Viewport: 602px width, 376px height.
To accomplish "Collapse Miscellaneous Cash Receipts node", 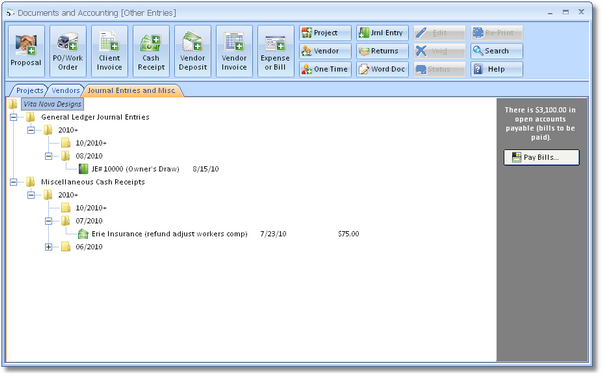I will [13, 182].
